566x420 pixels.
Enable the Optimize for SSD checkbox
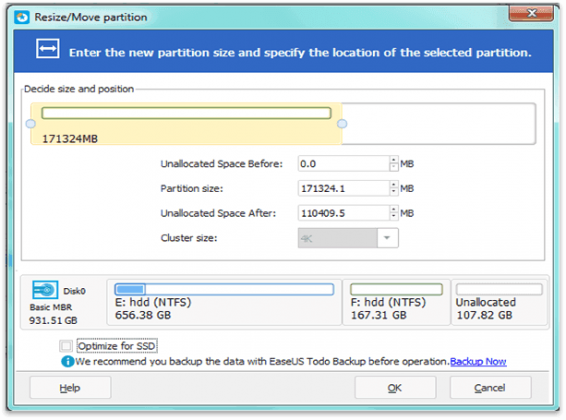pos(66,346)
